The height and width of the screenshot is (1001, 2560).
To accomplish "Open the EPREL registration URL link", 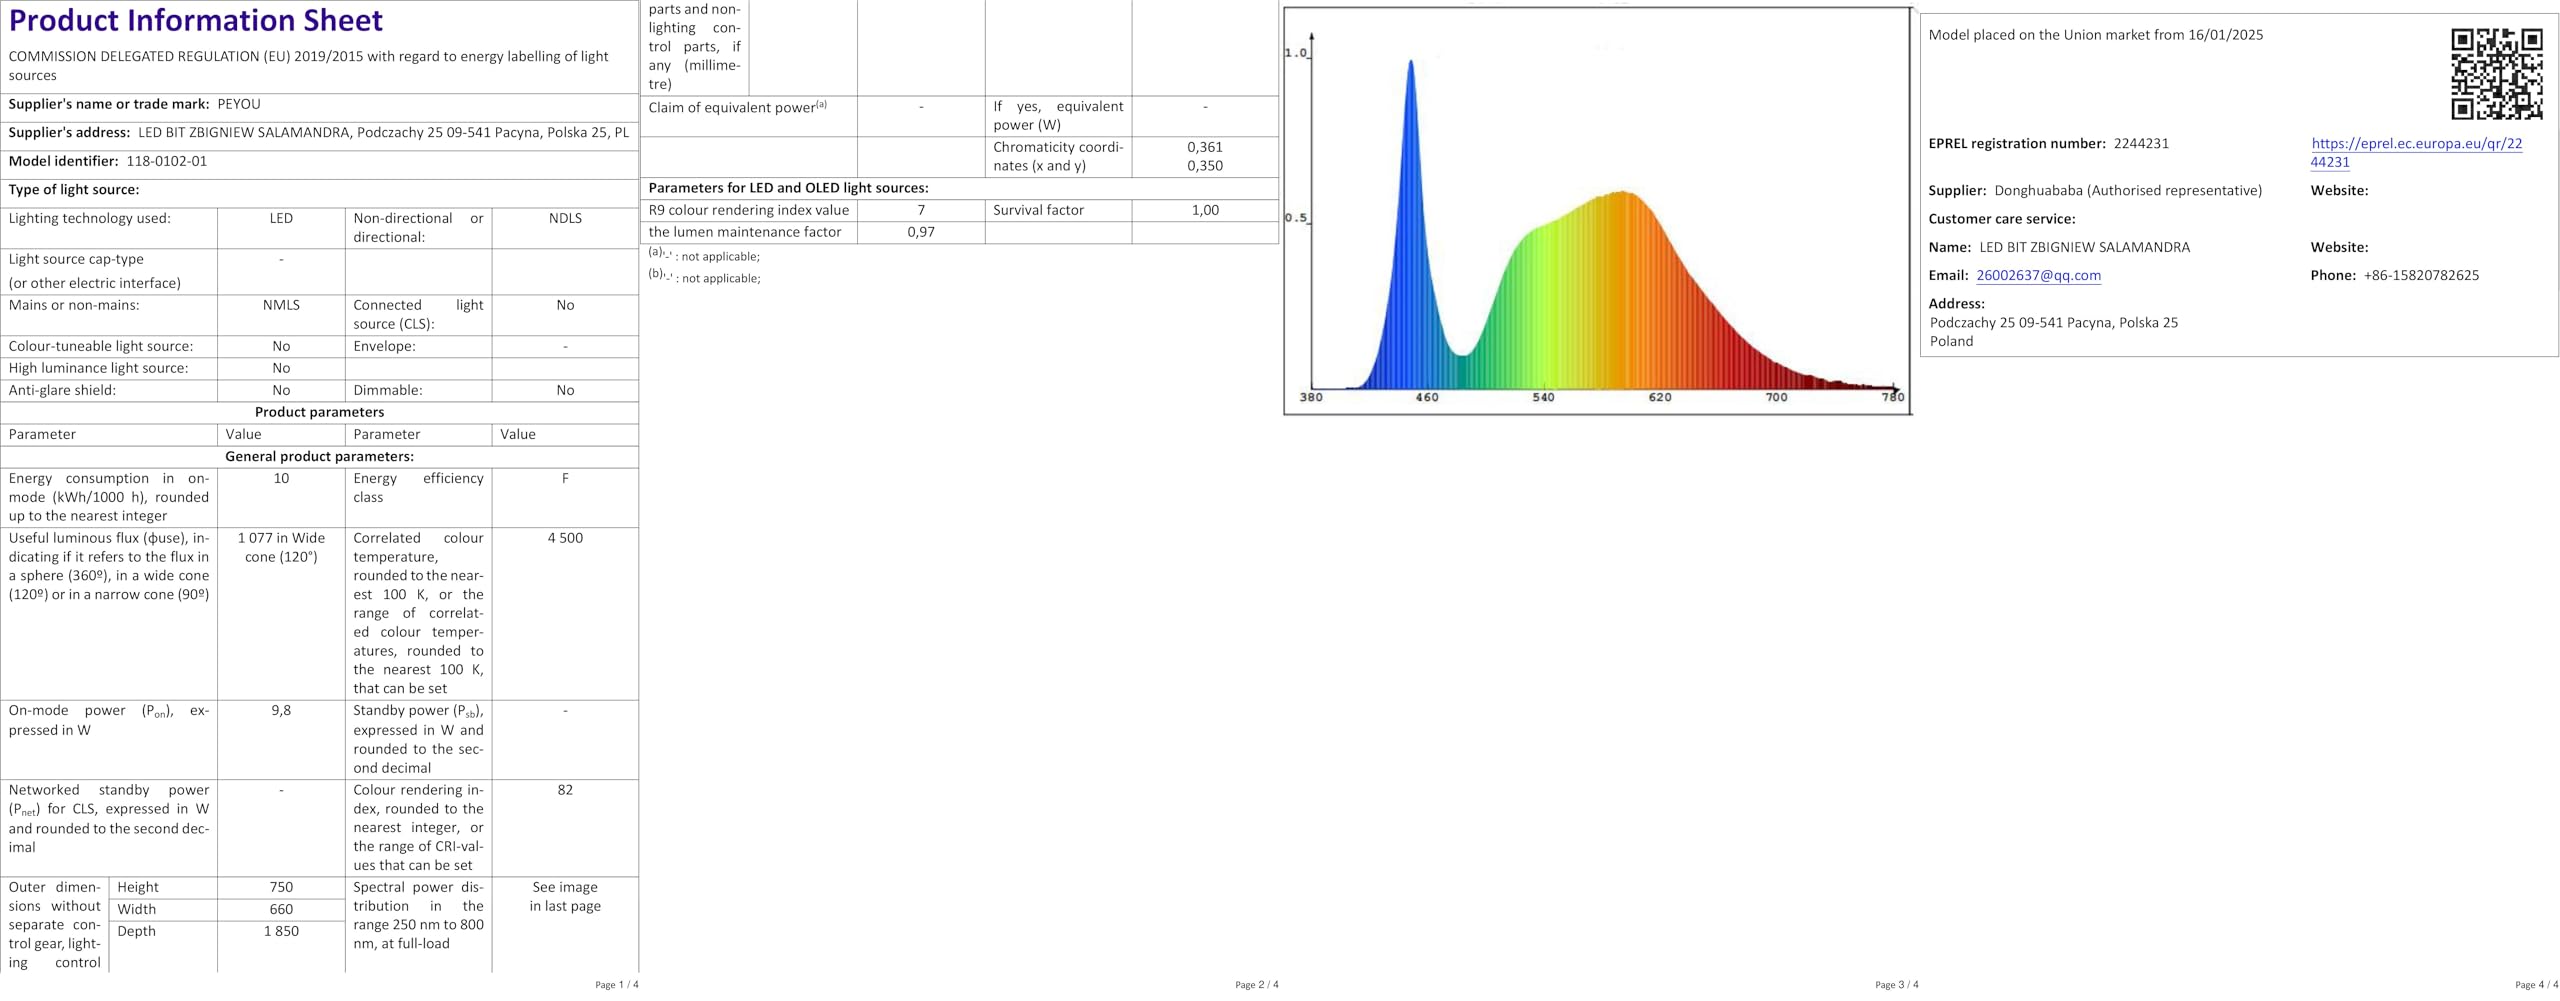I will (2416, 153).
